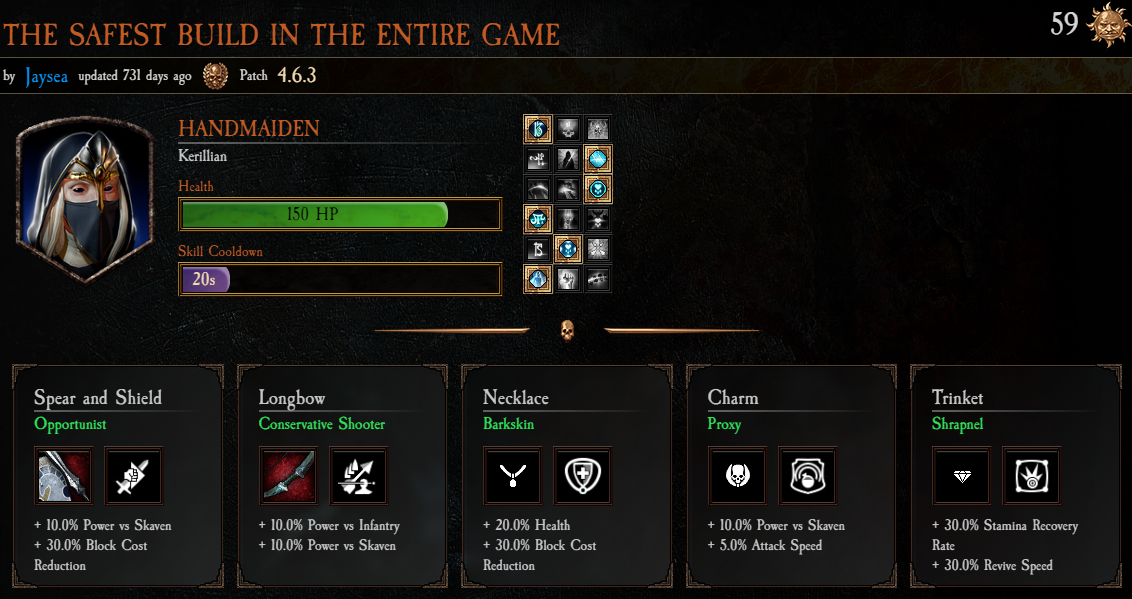Click the sun-face rating icon beside 59
The width and height of the screenshot is (1132, 599).
click(1108, 25)
